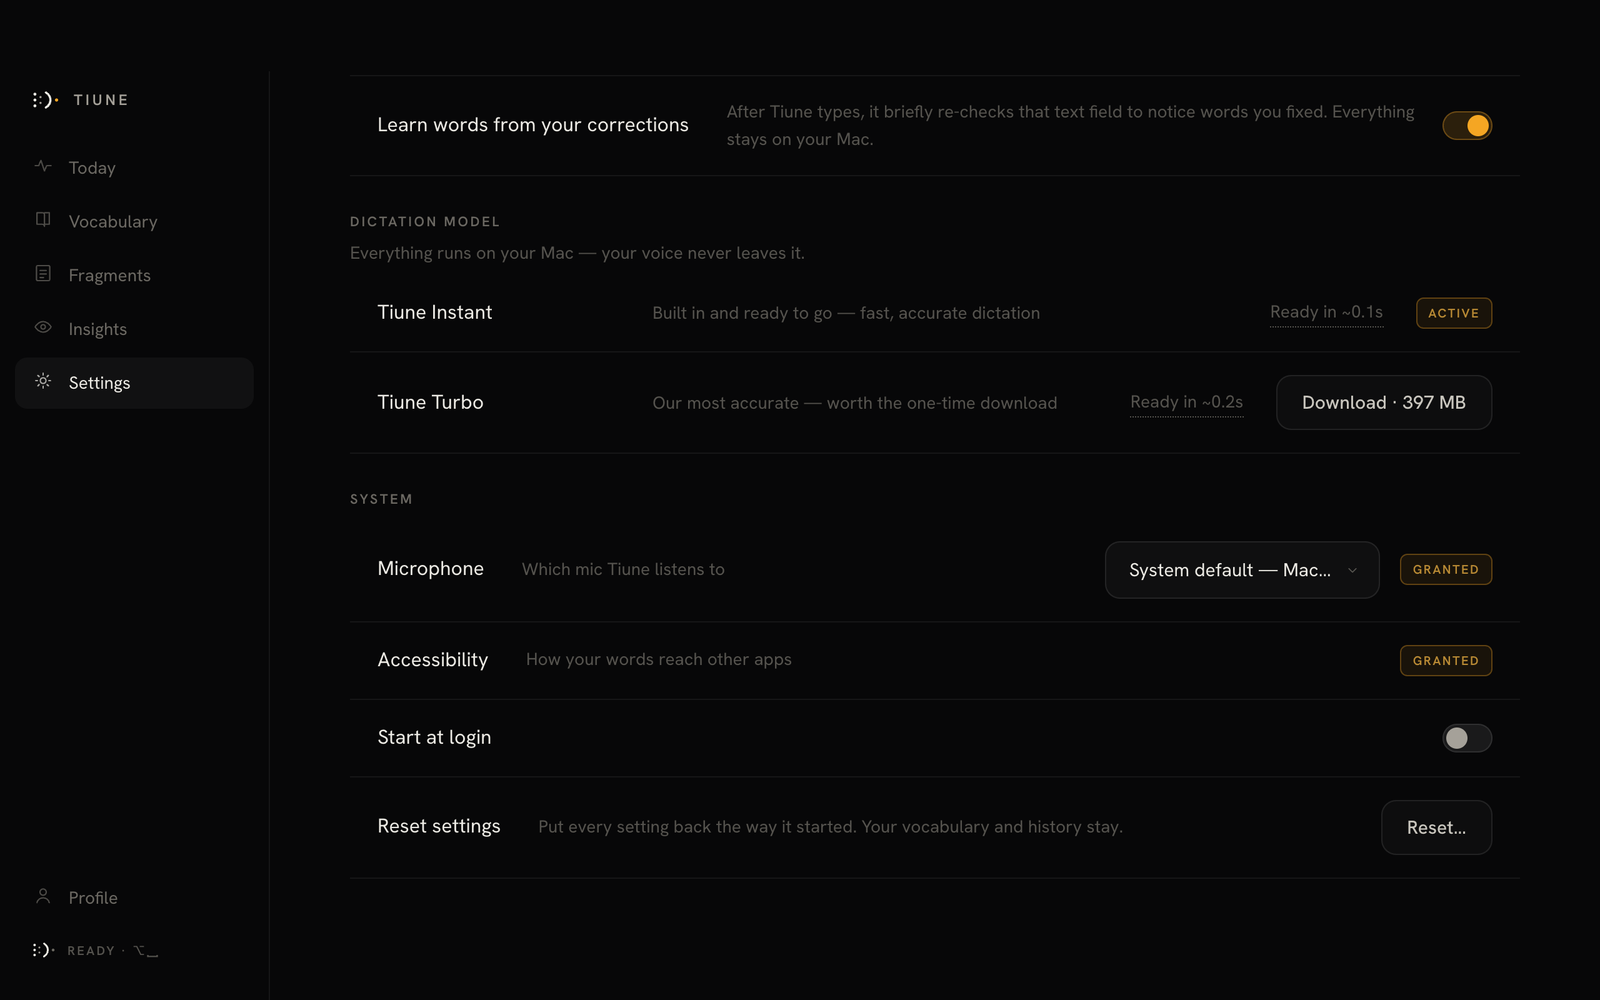
Task: Click "Our most accurate" Turbo description
Action: point(854,403)
